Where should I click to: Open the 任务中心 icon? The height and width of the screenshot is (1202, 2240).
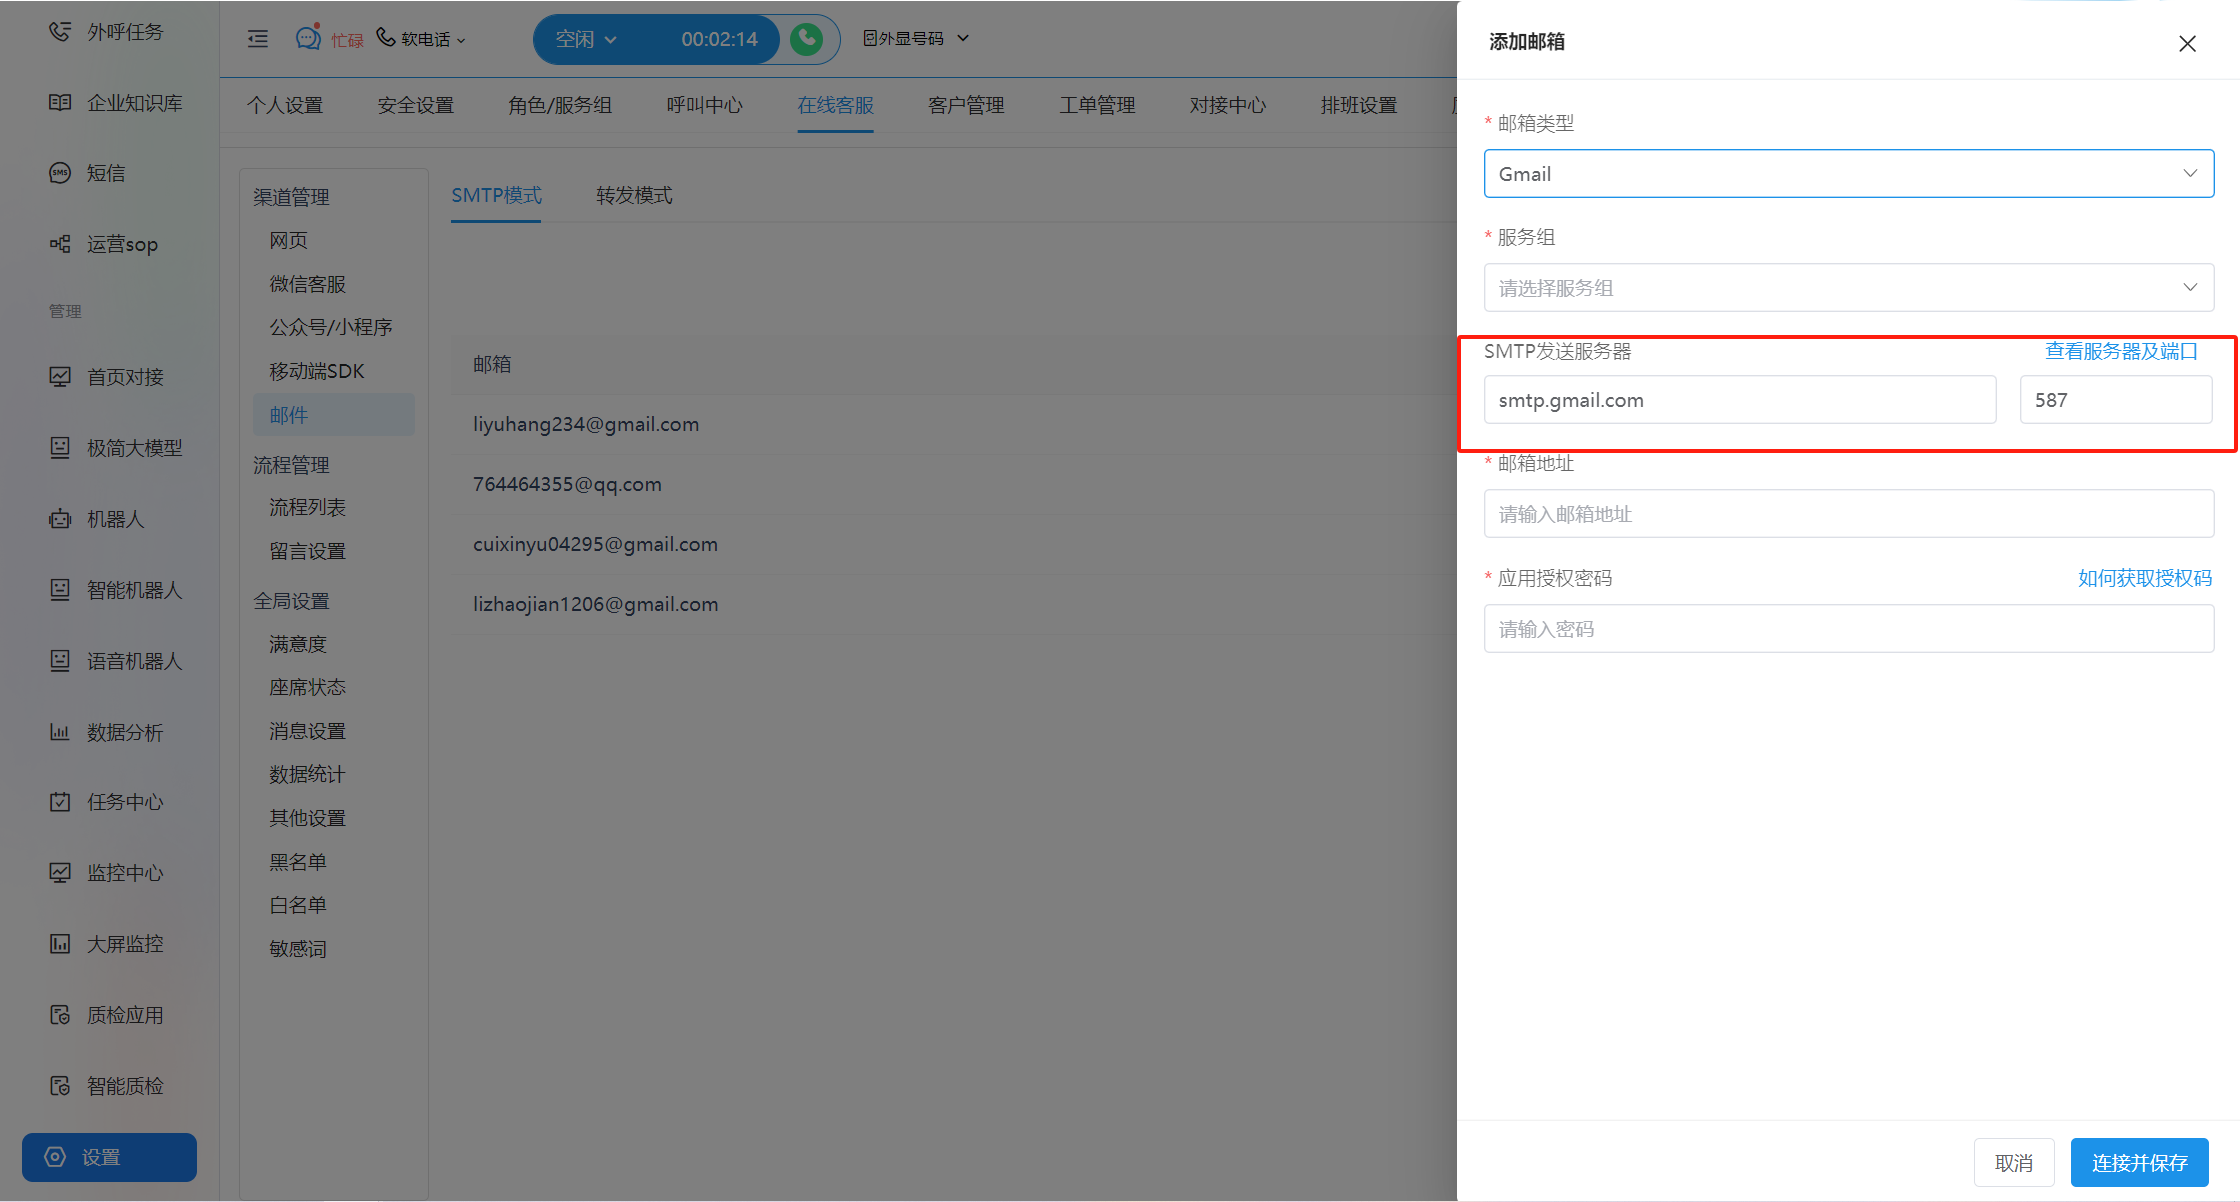click(x=60, y=802)
